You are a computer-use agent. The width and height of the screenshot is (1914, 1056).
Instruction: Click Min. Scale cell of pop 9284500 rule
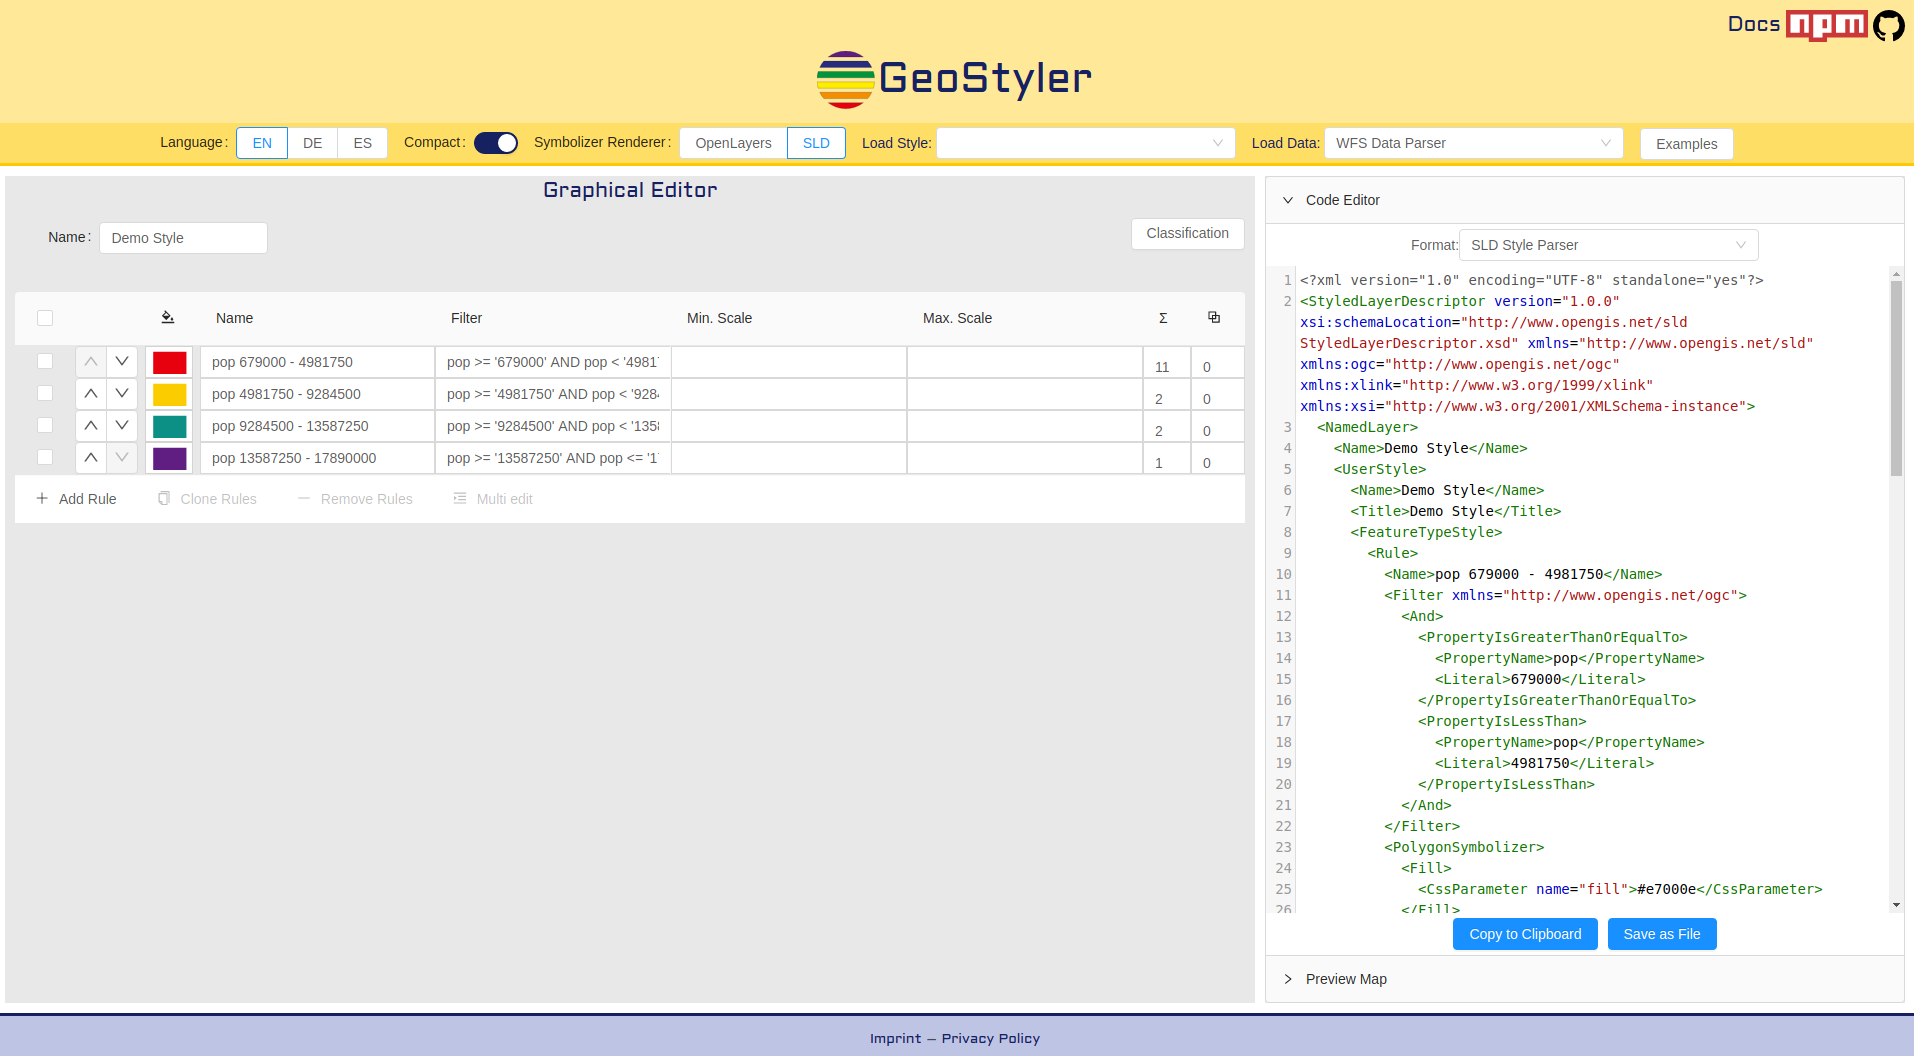tap(789, 426)
